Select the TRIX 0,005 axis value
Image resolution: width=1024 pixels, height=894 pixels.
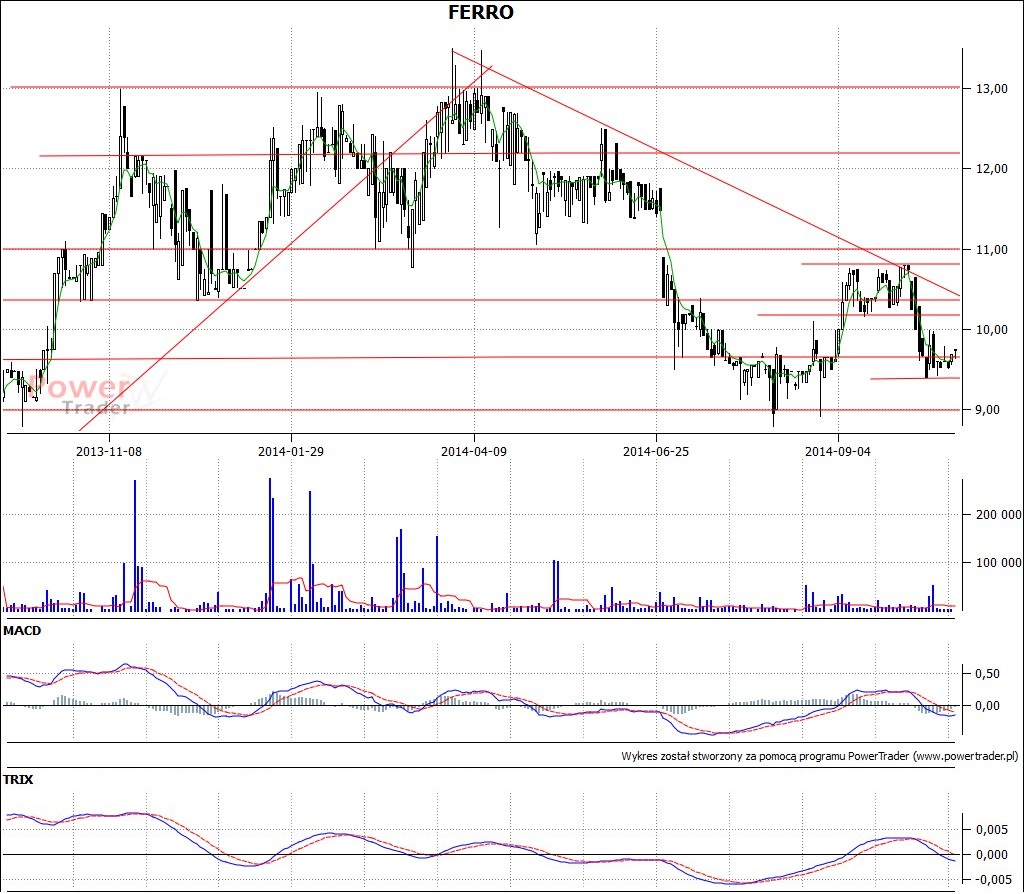tap(991, 830)
